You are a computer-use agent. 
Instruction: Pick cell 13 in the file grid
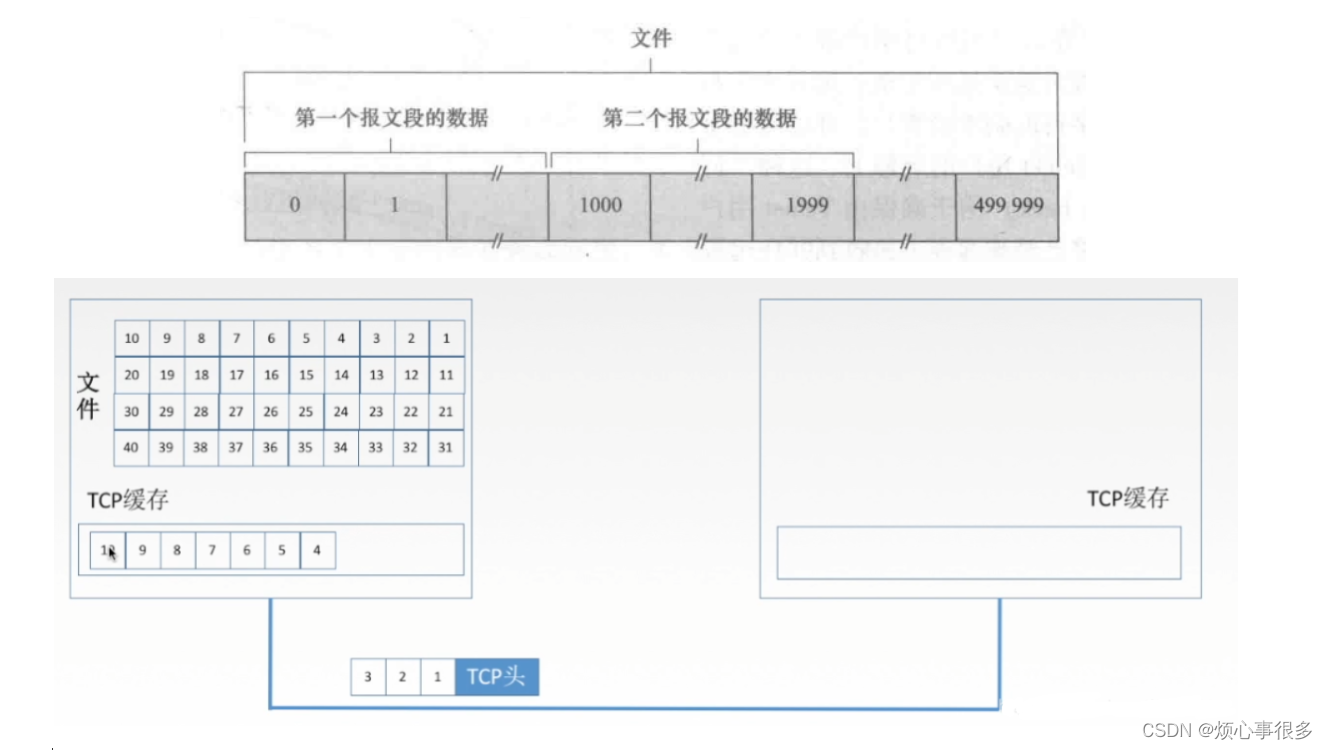tap(376, 375)
